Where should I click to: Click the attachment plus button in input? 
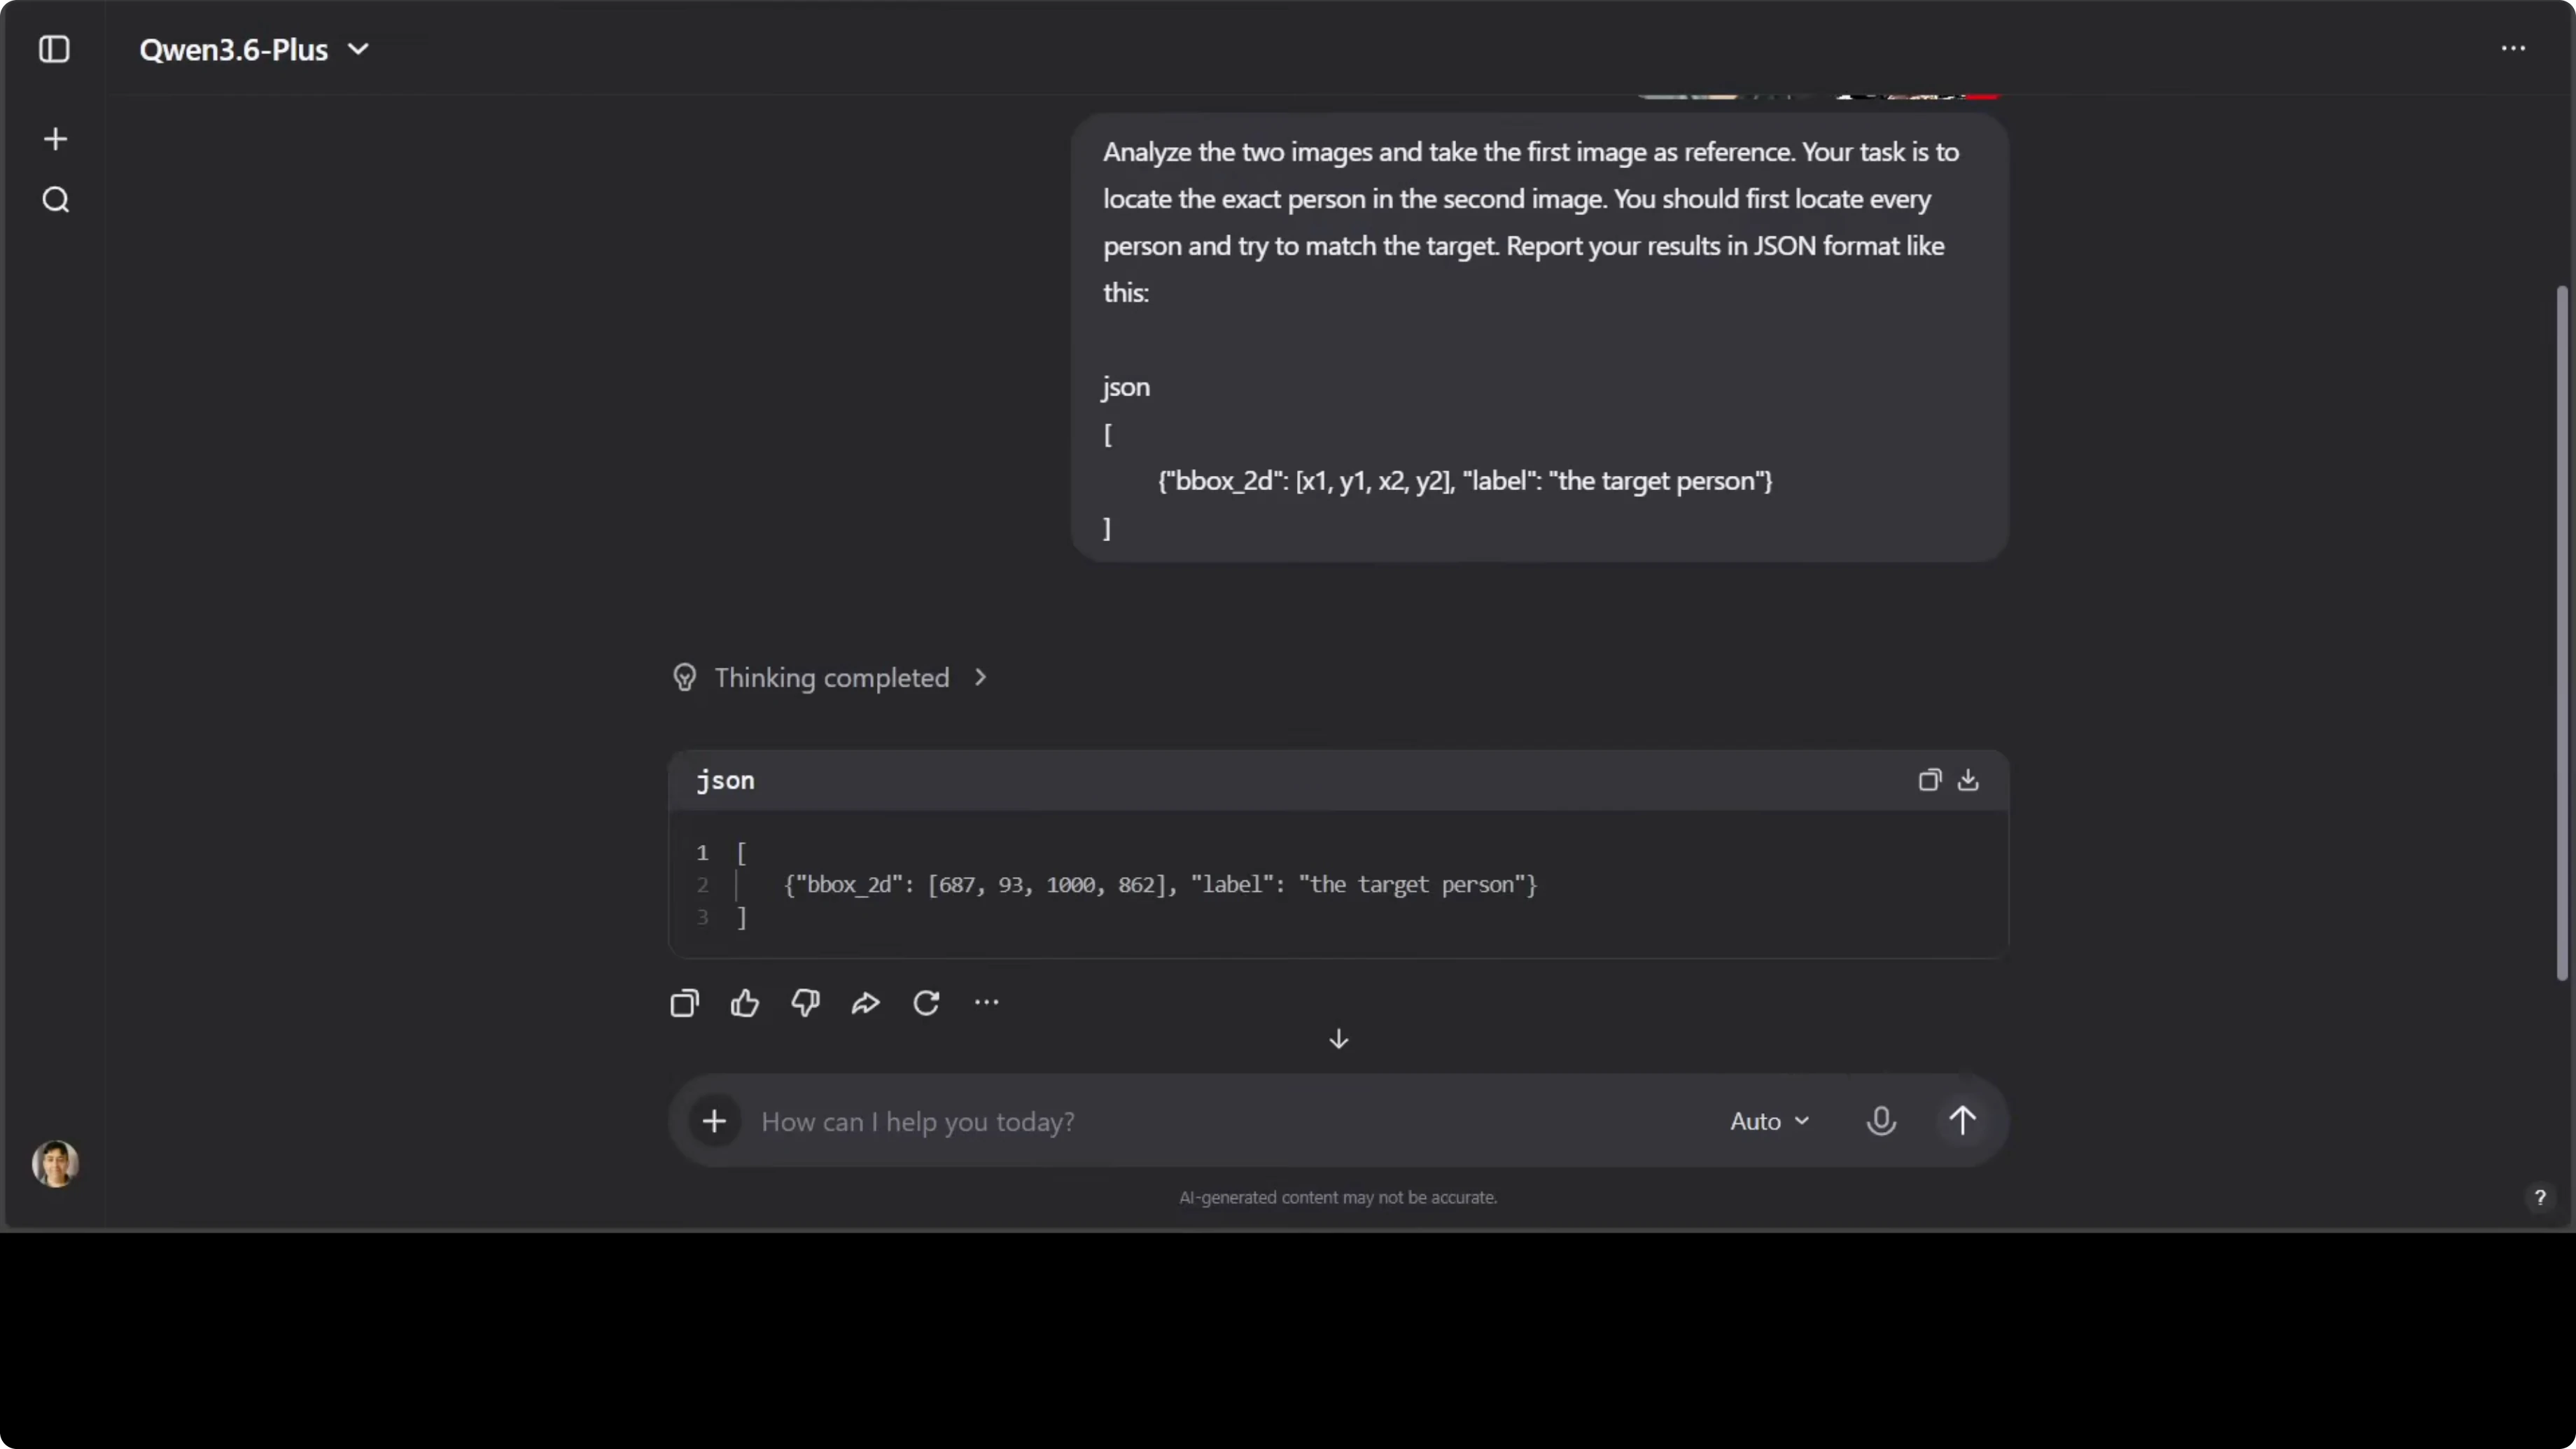pos(714,1121)
